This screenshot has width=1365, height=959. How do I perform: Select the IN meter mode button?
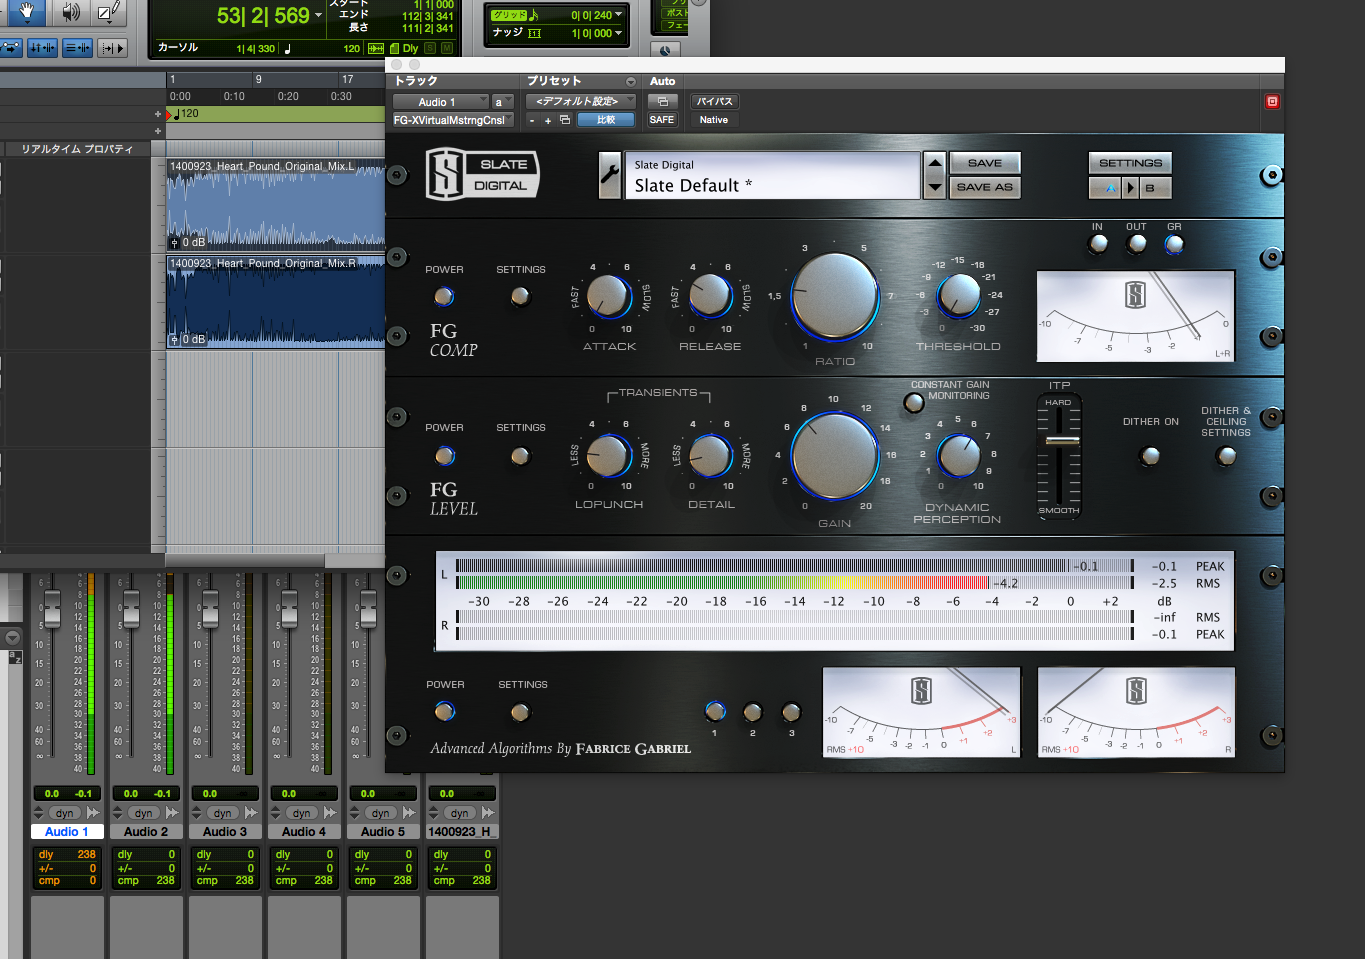click(x=1098, y=243)
